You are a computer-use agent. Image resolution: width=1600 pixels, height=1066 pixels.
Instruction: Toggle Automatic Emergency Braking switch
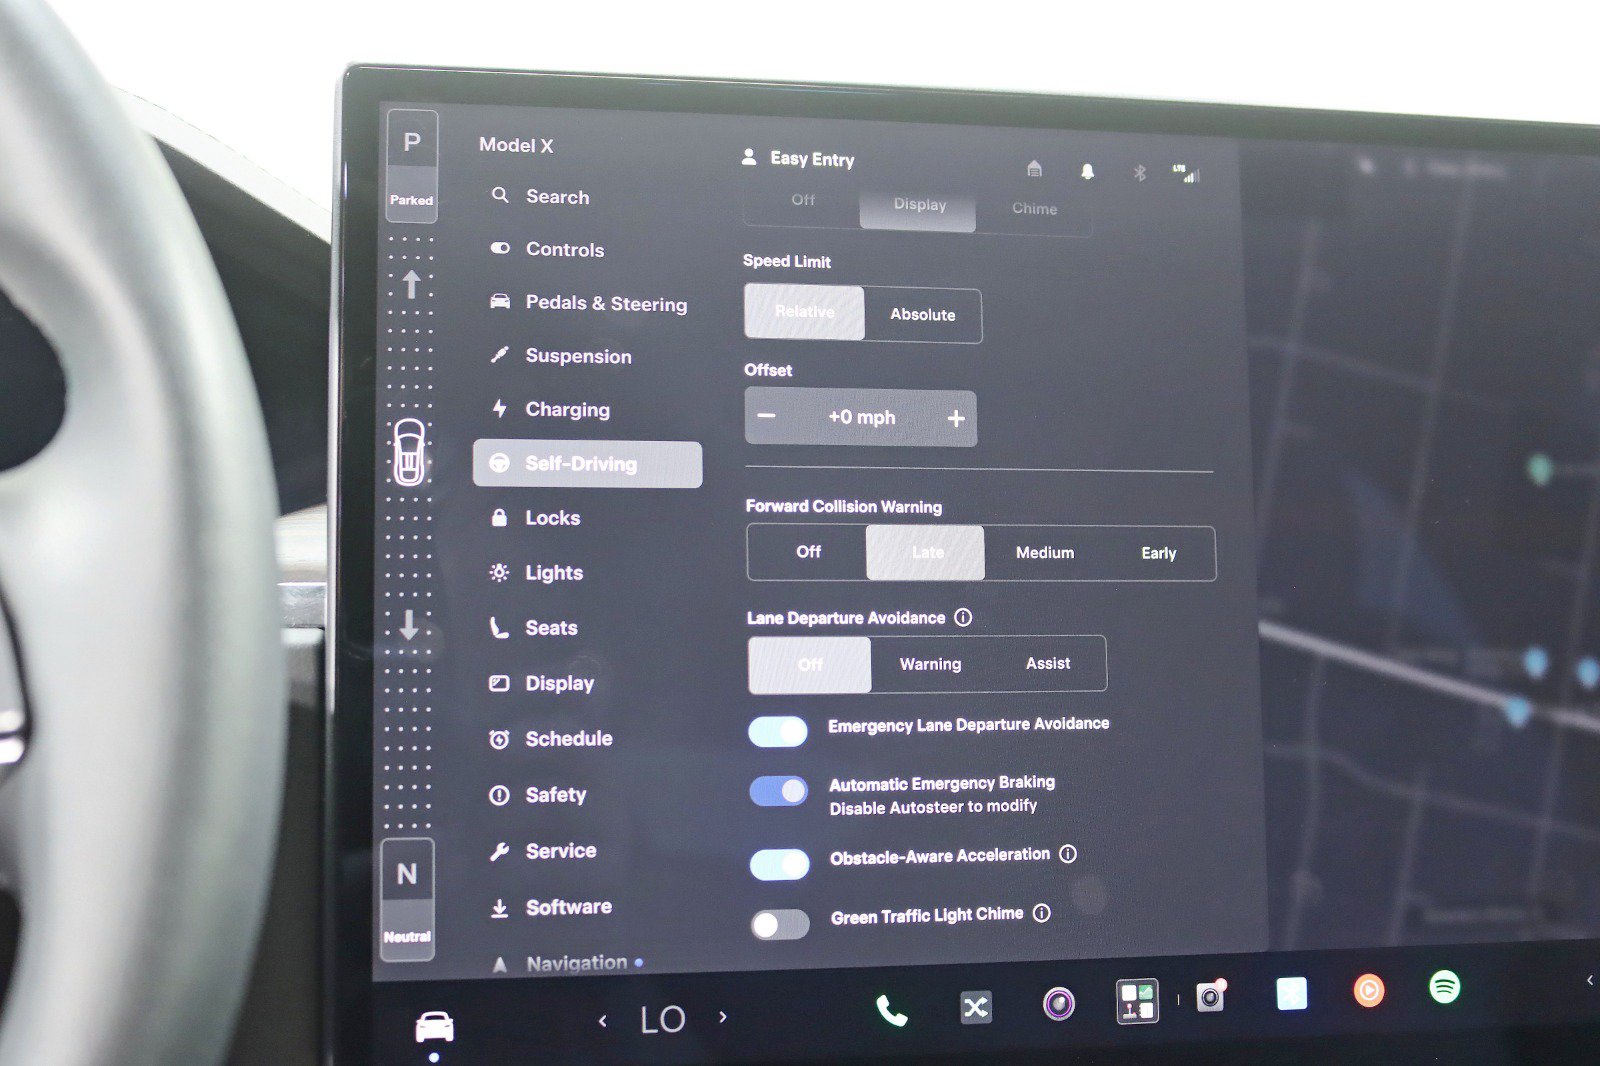[x=779, y=791]
